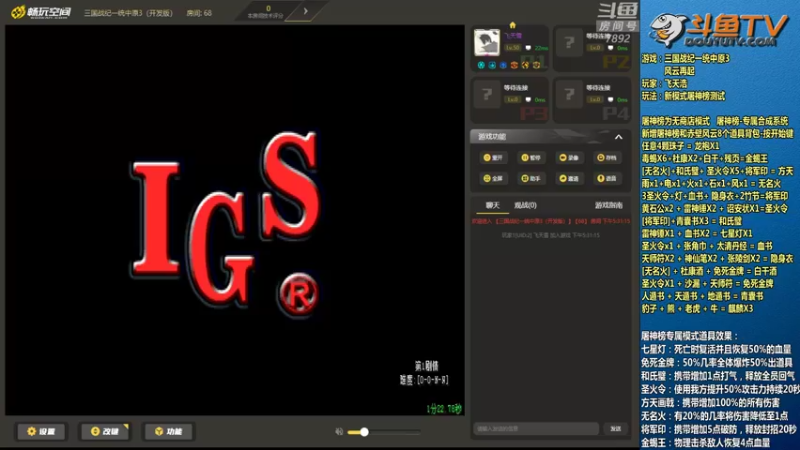Open the 助手 assistant function
The width and height of the screenshot is (800, 450).
click(x=531, y=178)
